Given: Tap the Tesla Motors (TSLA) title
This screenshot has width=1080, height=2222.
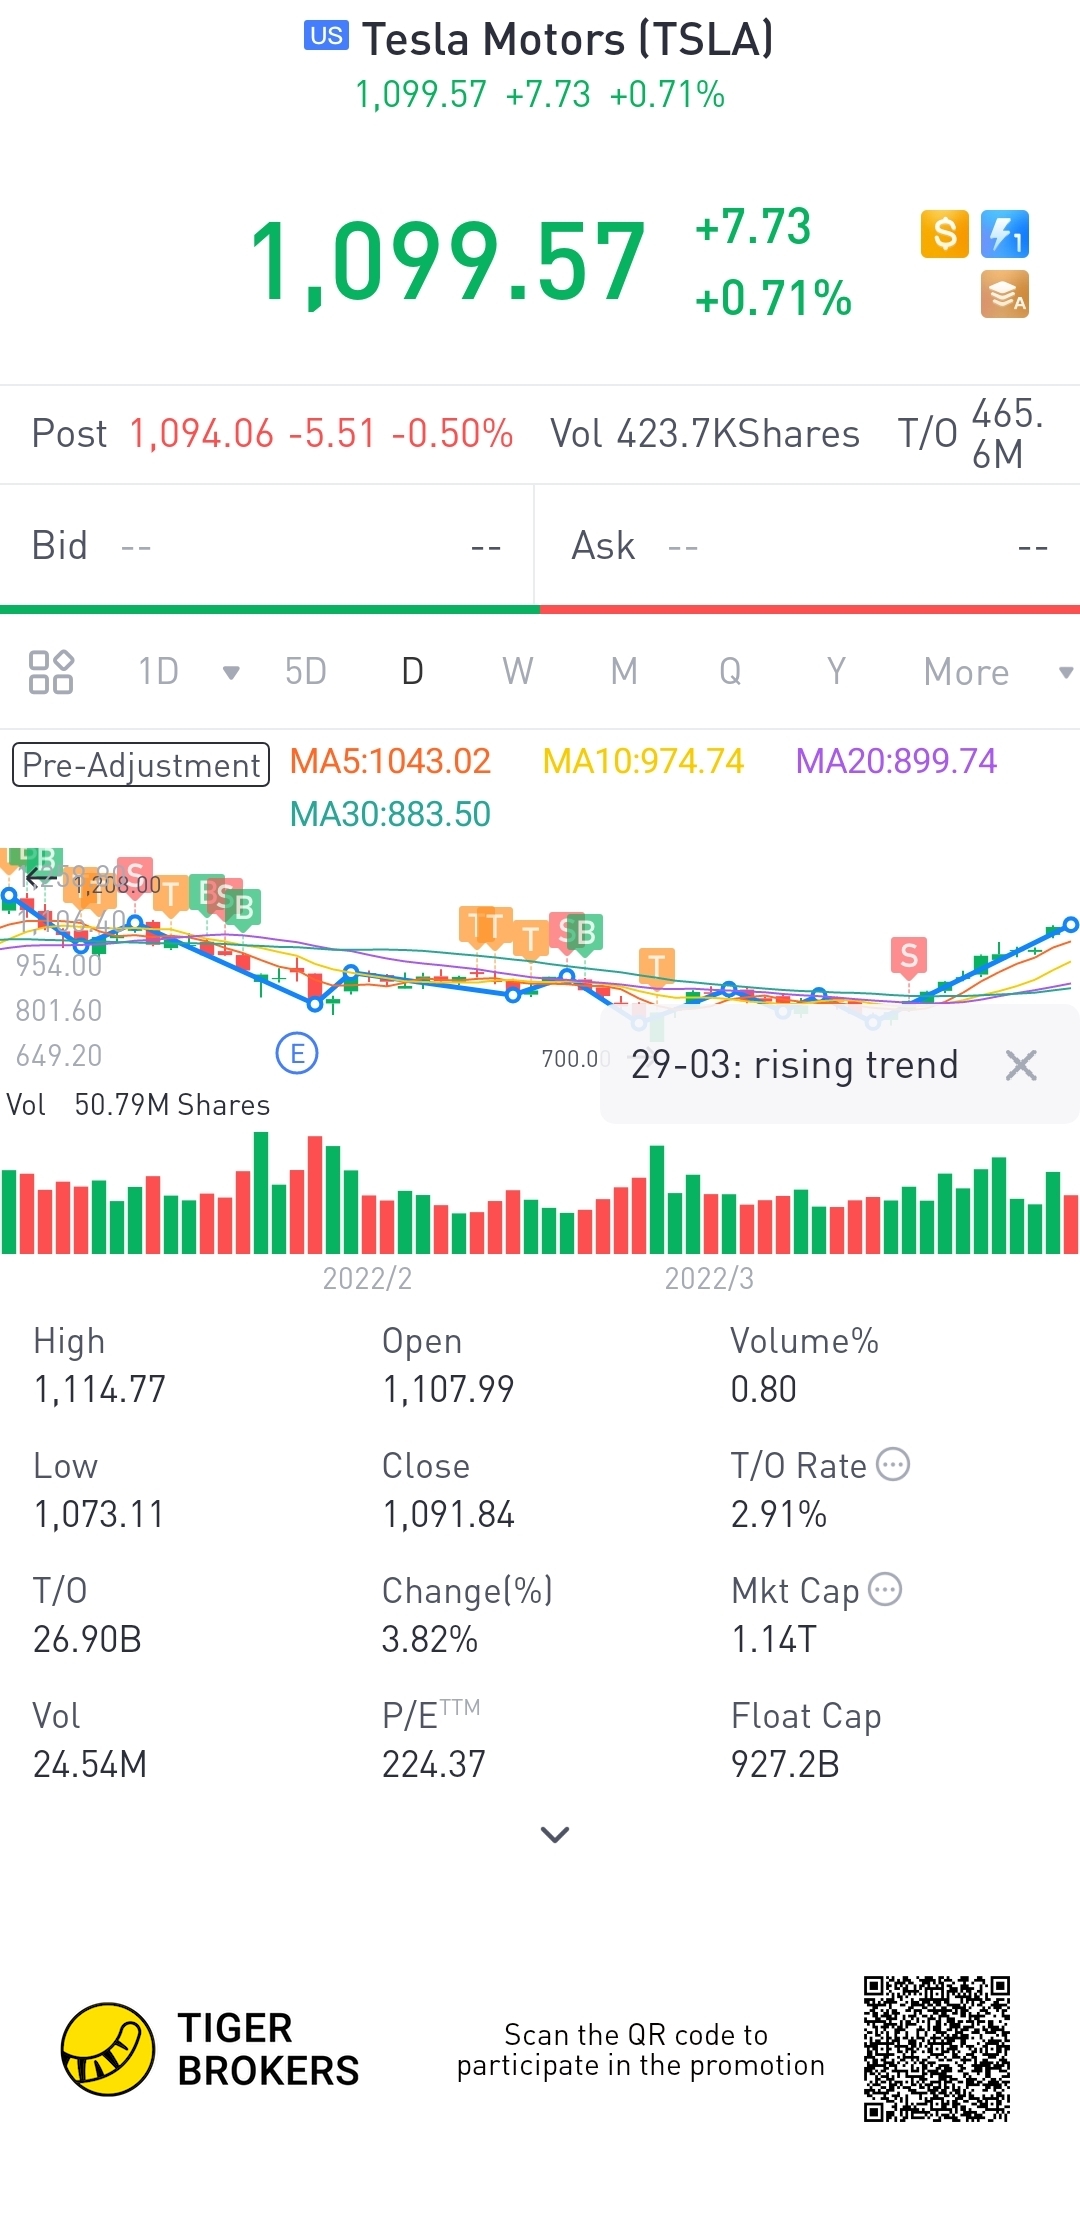Looking at the screenshot, I should tap(567, 40).
